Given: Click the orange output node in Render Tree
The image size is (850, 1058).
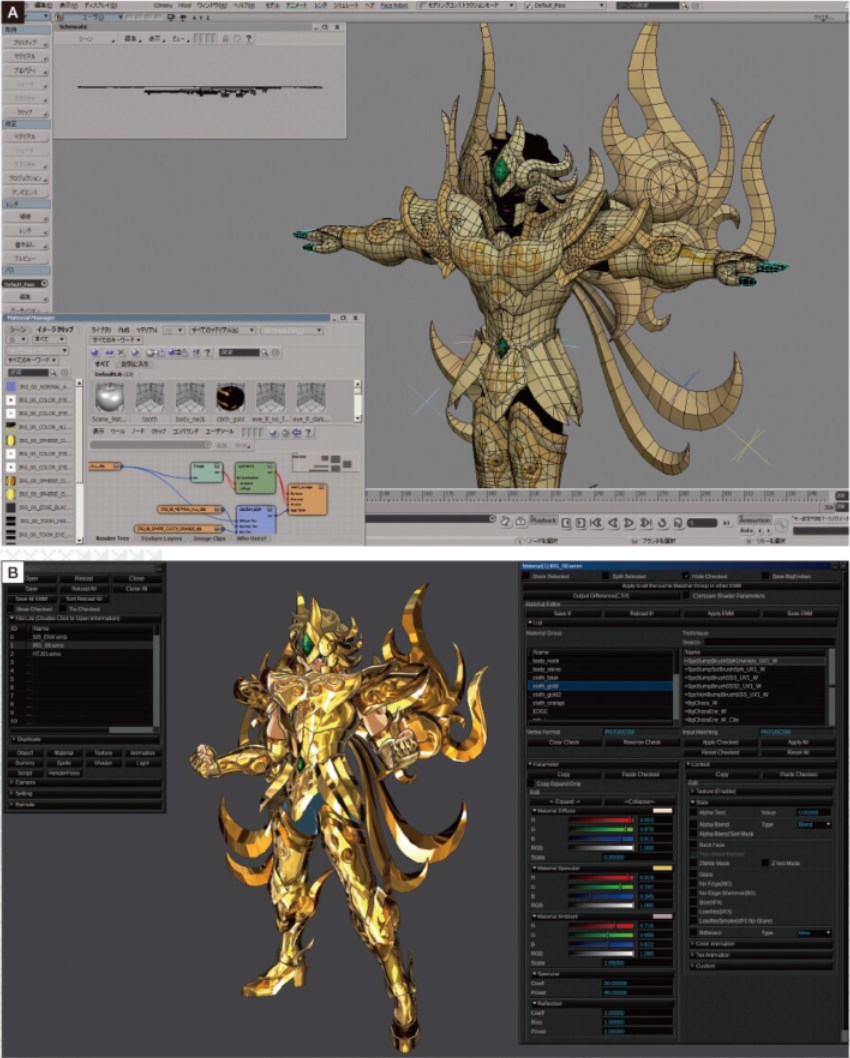Looking at the screenshot, I should point(308,499).
